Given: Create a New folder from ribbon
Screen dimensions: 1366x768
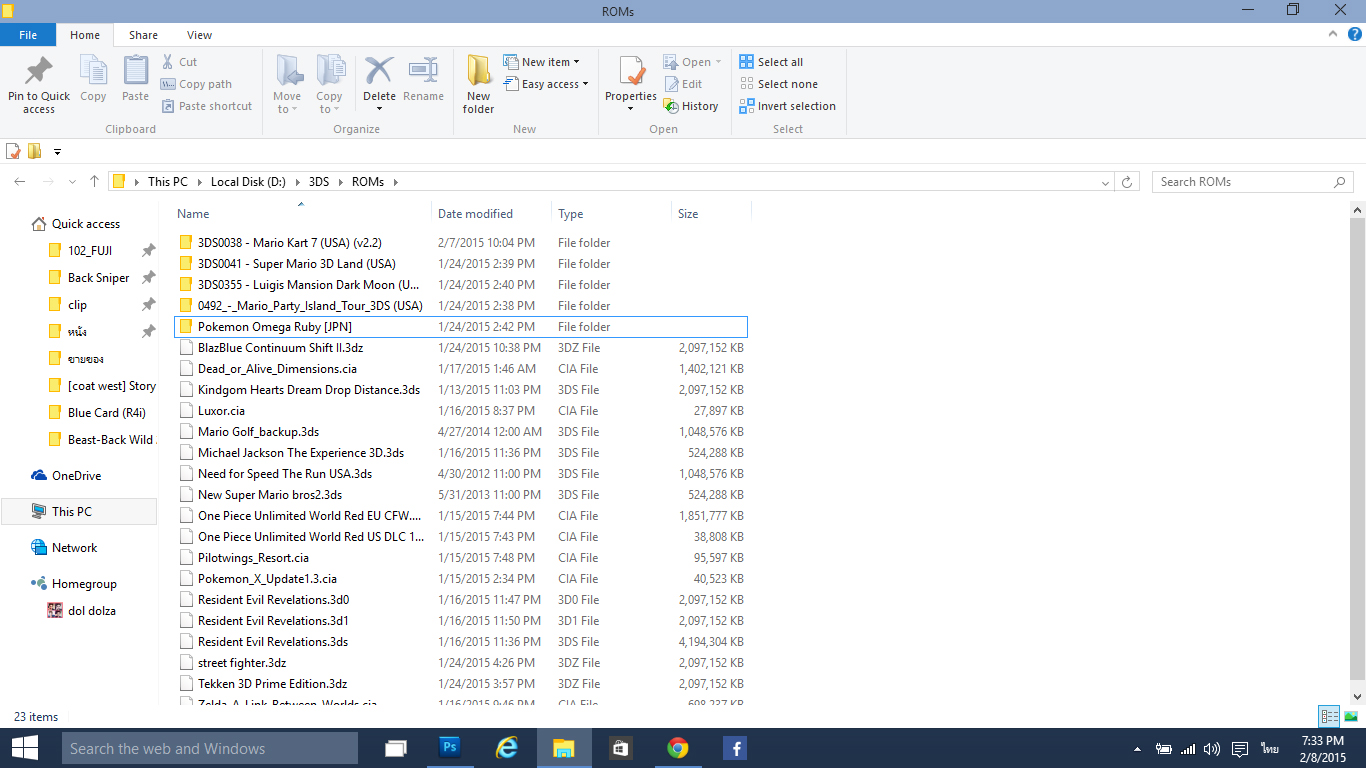Looking at the screenshot, I should tap(479, 84).
